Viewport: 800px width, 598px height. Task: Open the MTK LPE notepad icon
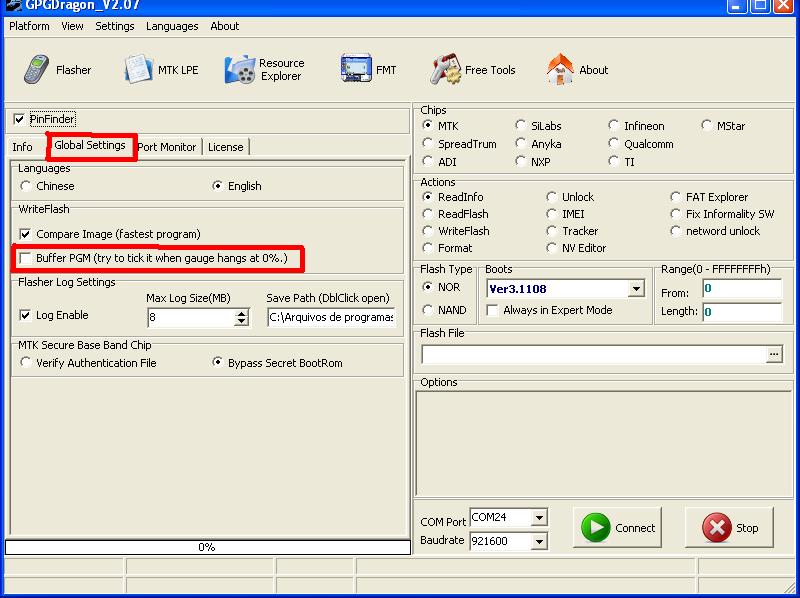pos(138,69)
